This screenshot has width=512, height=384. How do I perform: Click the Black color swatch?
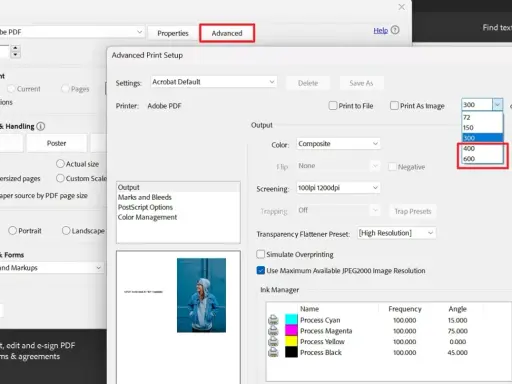pos(291,352)
